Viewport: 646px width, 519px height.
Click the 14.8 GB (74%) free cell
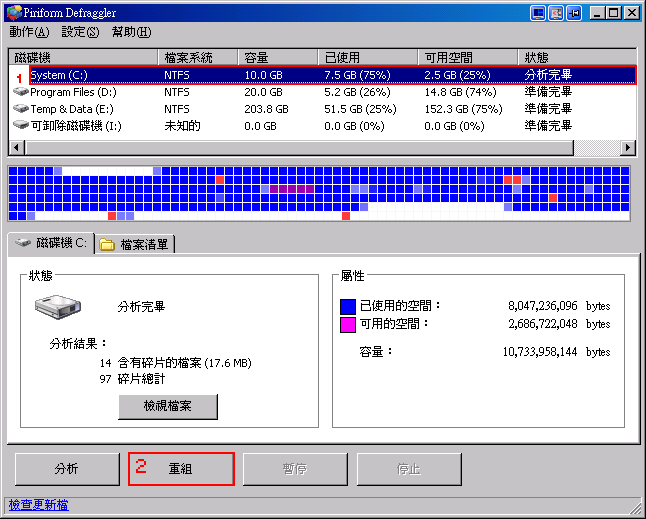click(x=461, y=92)
